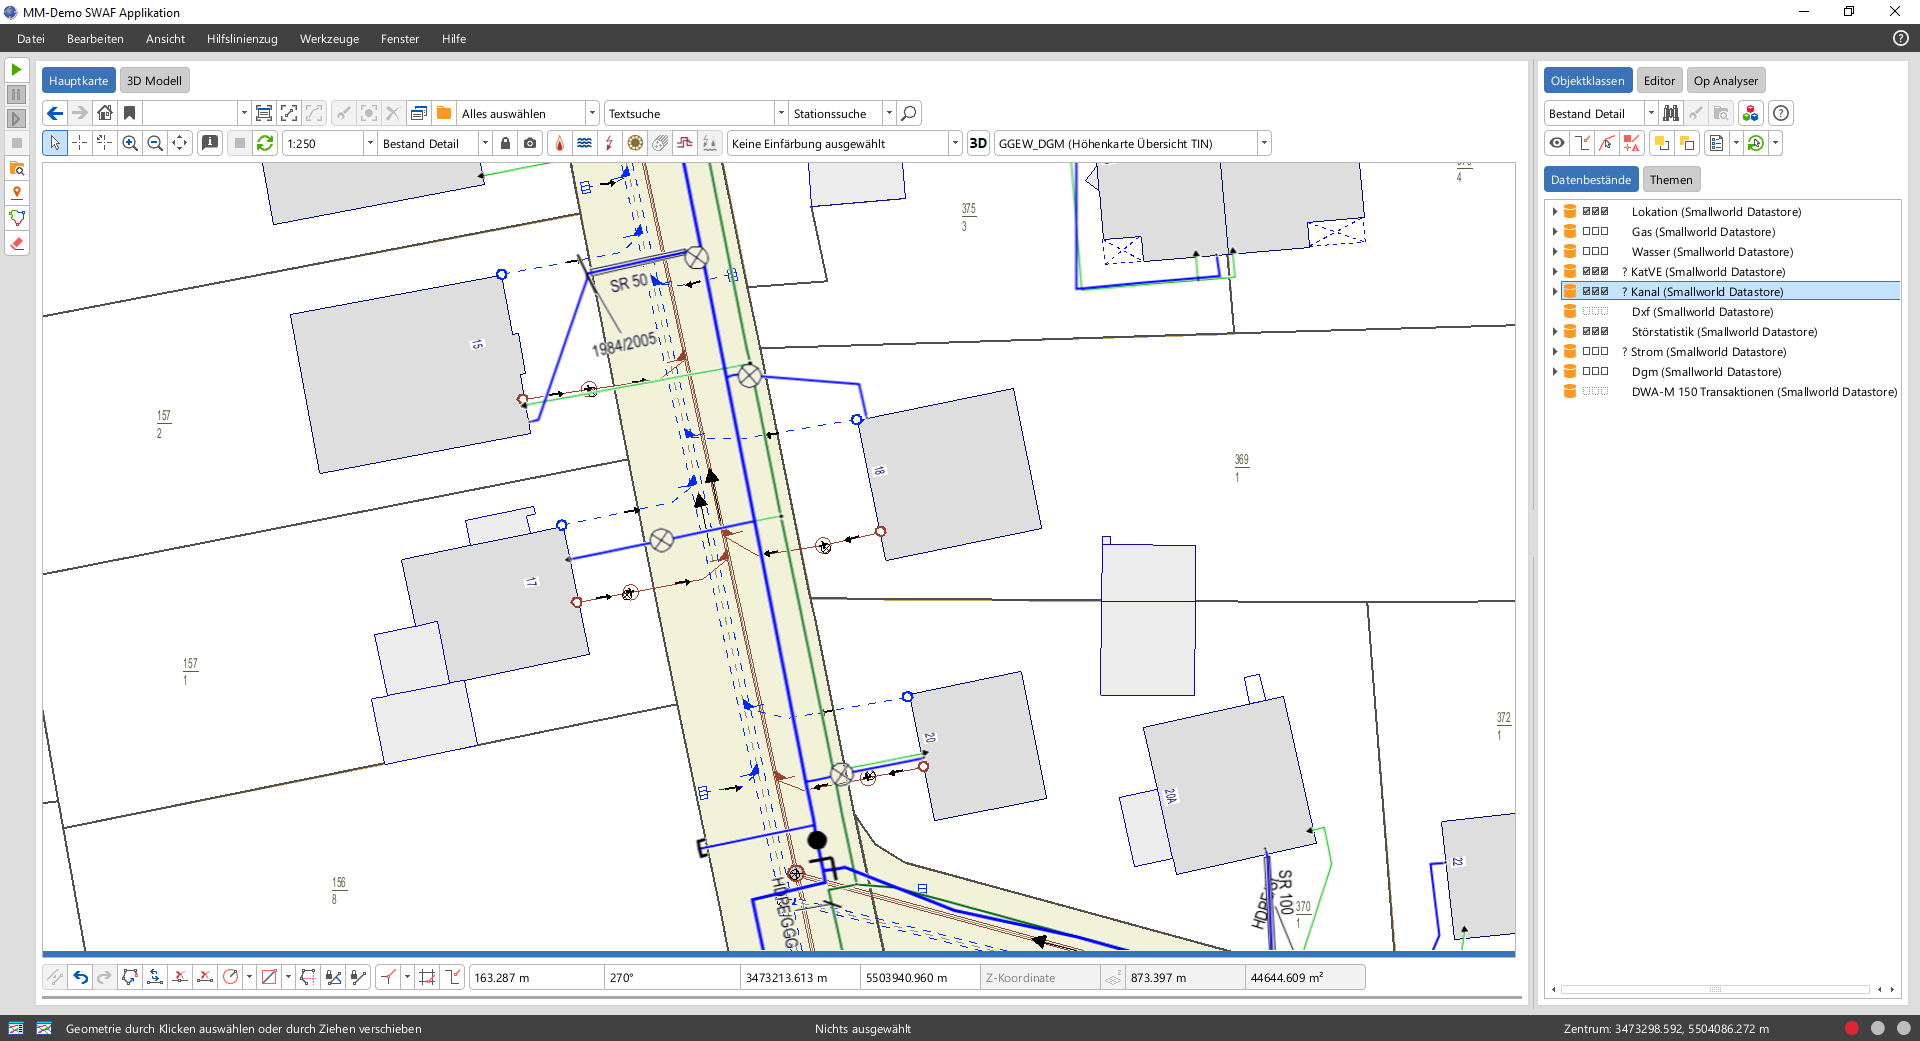The height and width of the screenshot is (1041, 1920).
Task: Switch to the 3D Modell tab
Action: tap(154, 81)
